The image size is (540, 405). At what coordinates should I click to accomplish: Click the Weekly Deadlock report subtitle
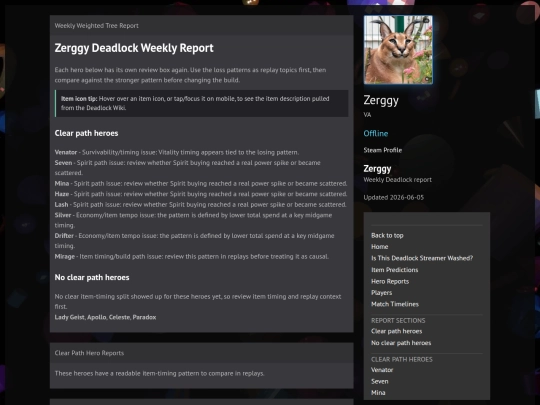[x=397, y=179]
